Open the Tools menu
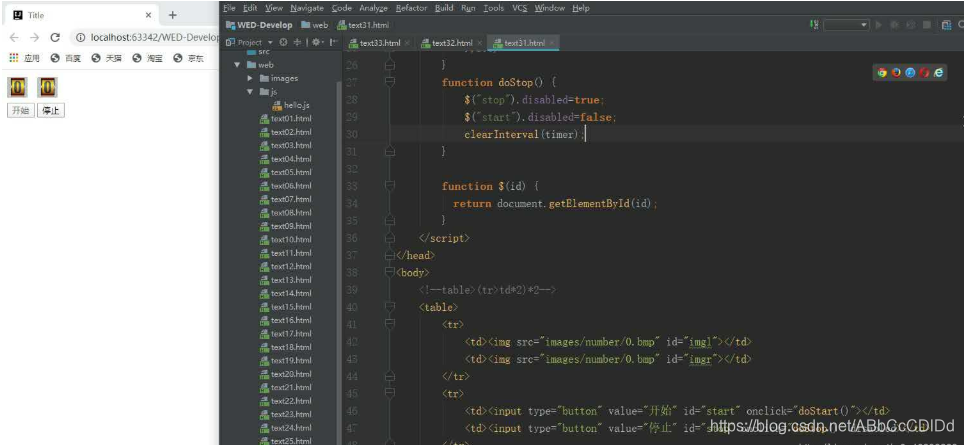 pyautogui.click(x=494, y=8)
